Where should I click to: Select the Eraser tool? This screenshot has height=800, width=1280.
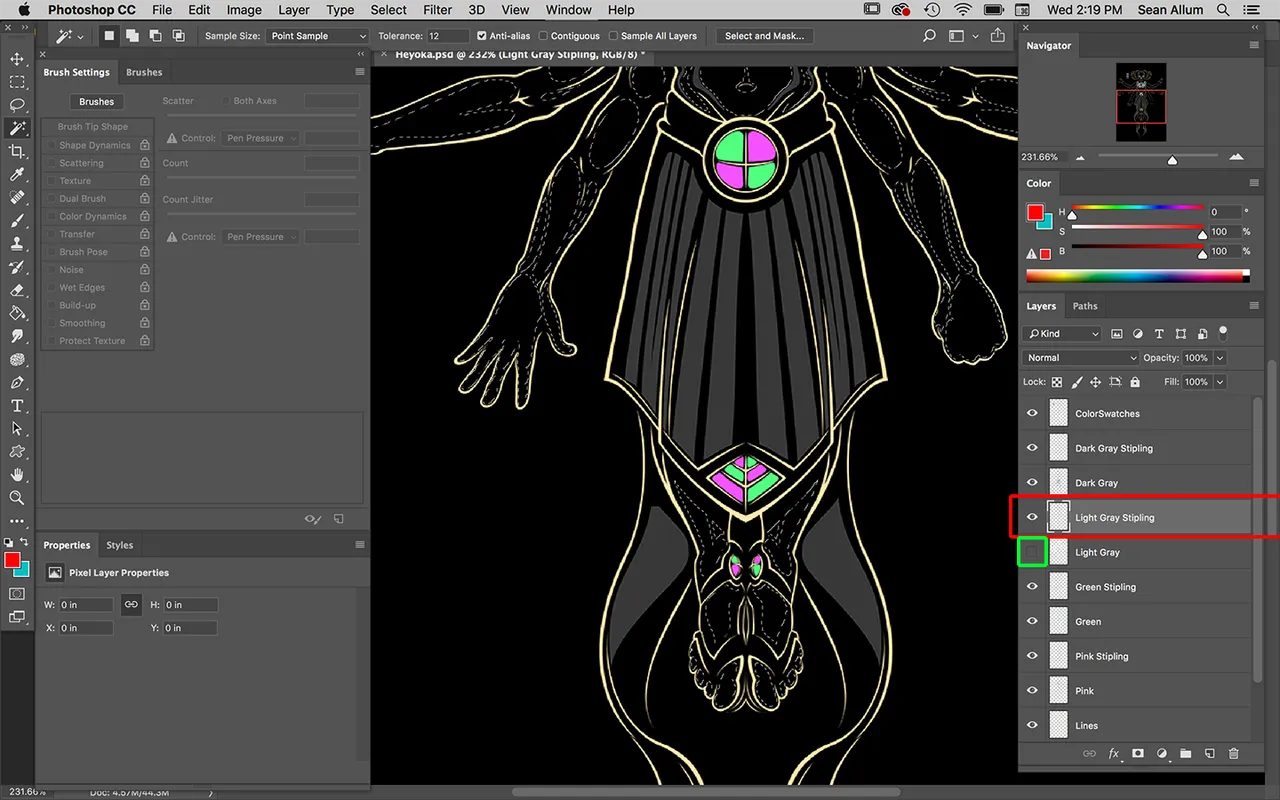point(17,290)
